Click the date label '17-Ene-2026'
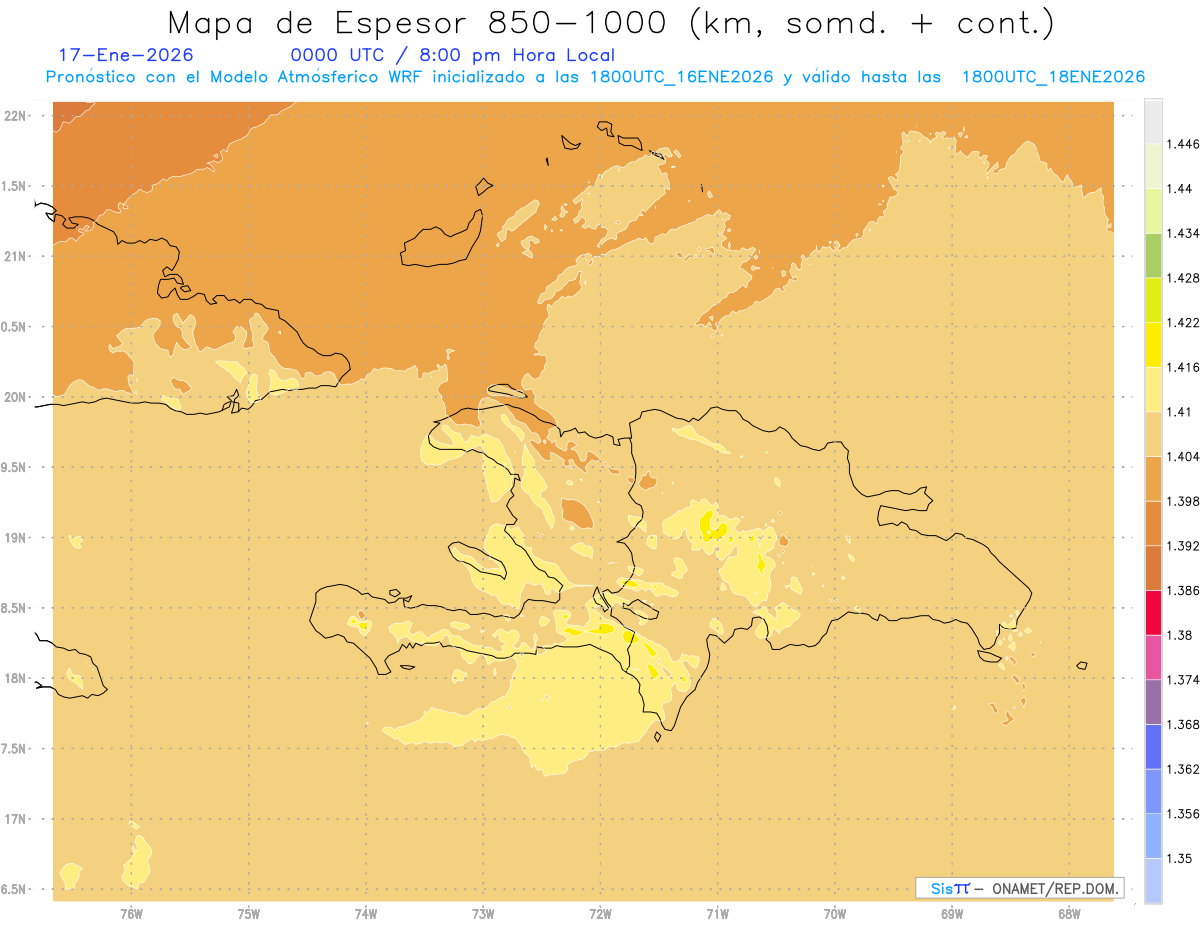Screen dimensions: 1200x927 pos(125,55)
